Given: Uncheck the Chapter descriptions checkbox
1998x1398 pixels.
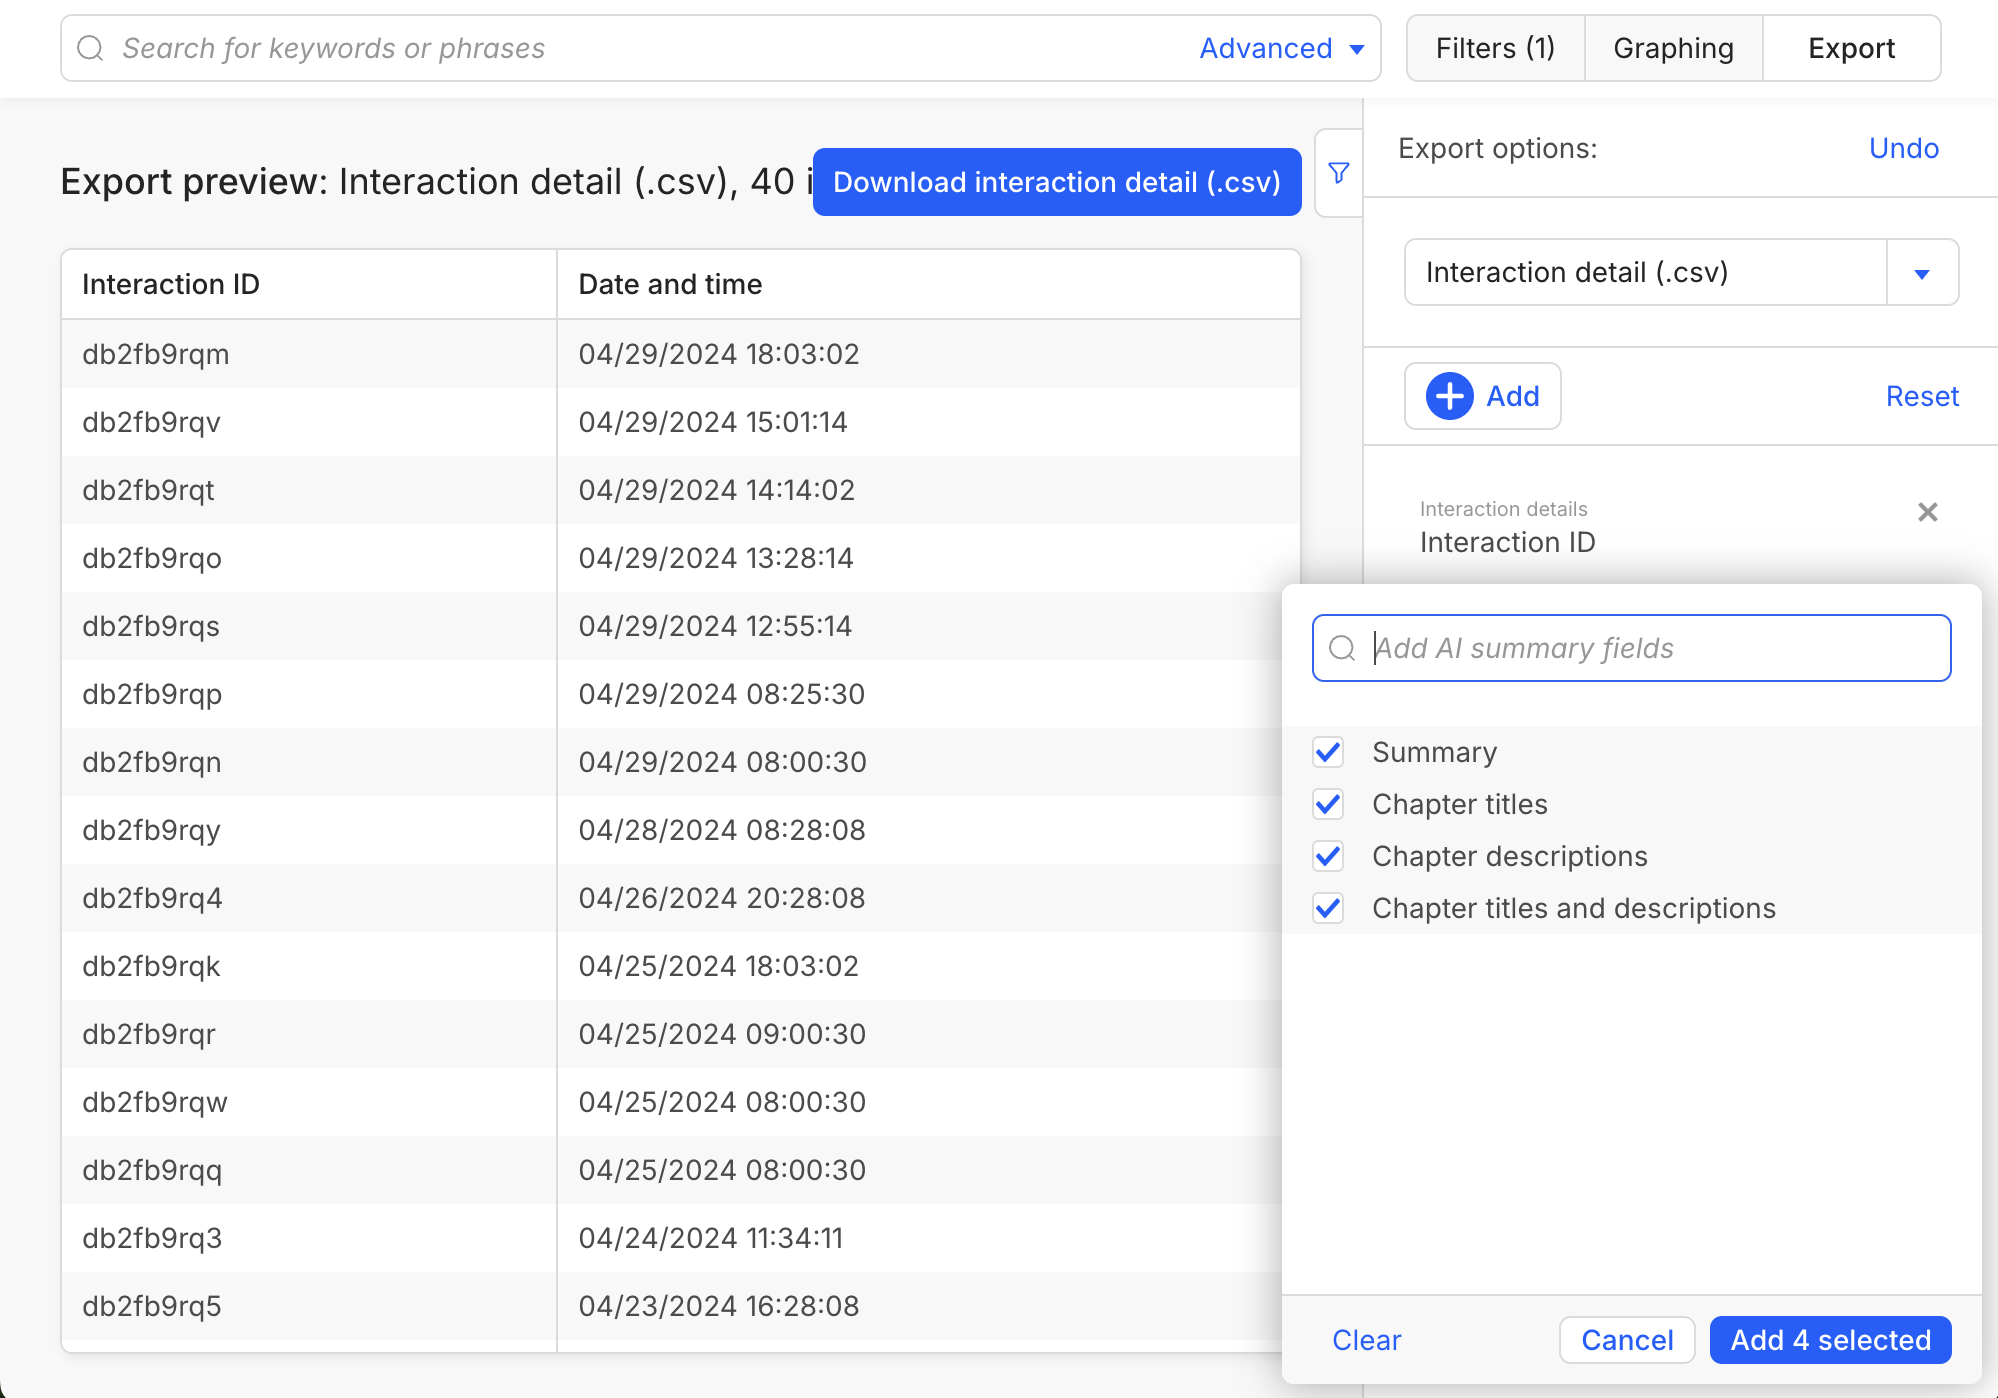Looking at the screenshot, I should [1328, 856].
